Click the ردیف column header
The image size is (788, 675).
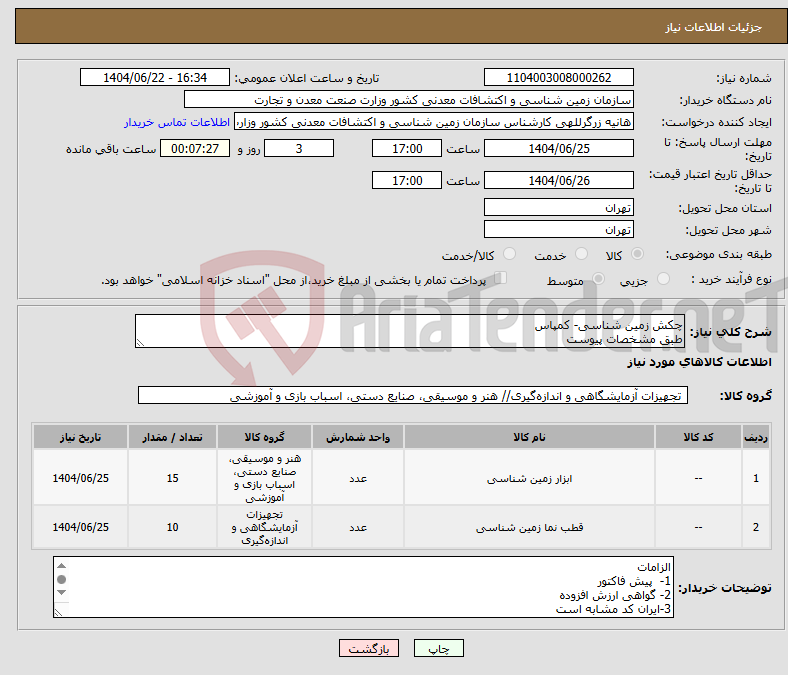click(x=756, y=437)
